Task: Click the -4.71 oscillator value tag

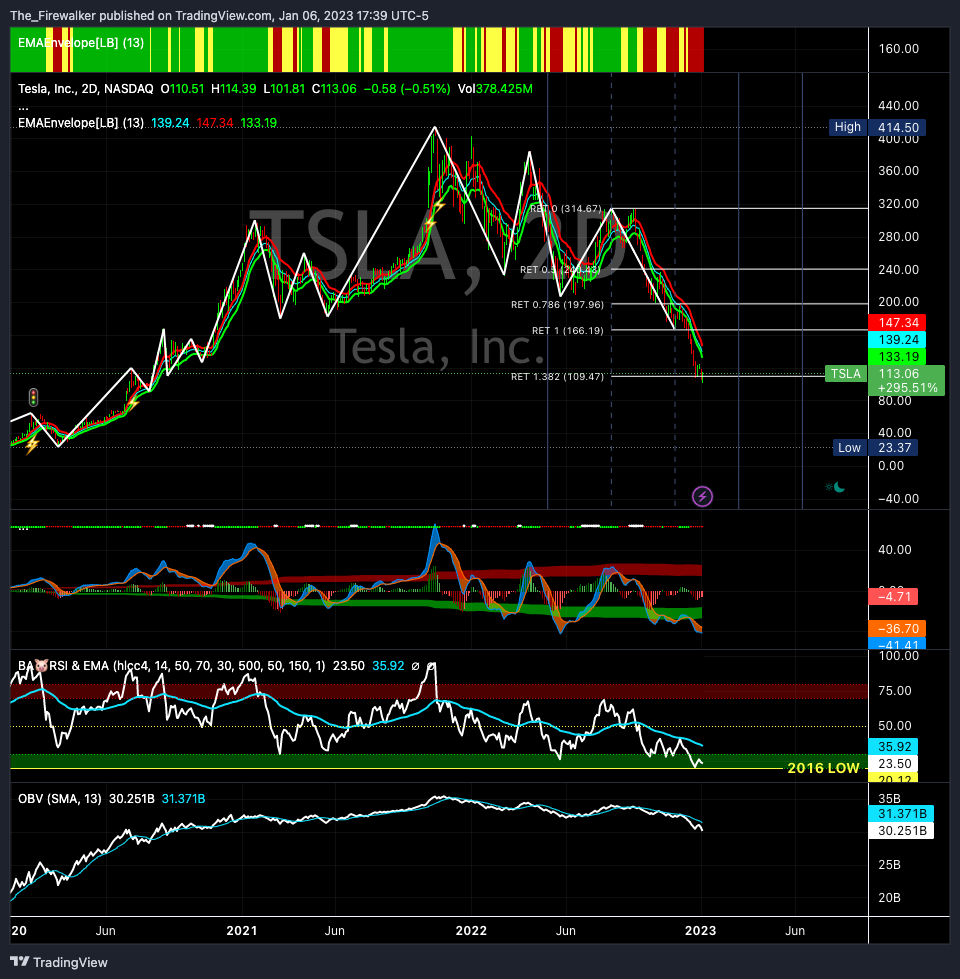Action: click(x=893, y=596)
